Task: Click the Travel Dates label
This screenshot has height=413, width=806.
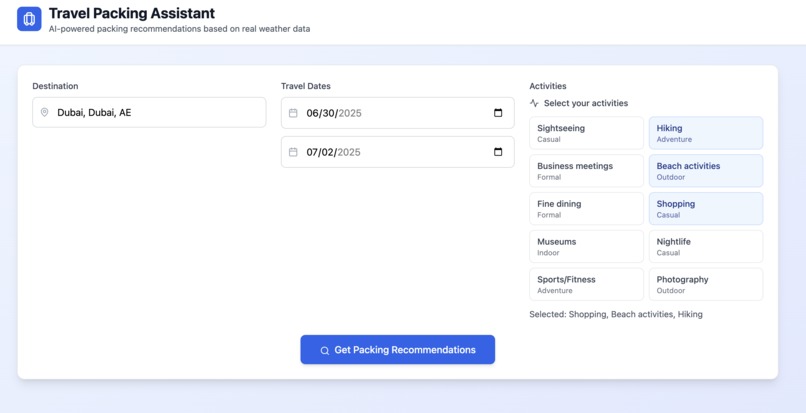Action: (306, 86)
